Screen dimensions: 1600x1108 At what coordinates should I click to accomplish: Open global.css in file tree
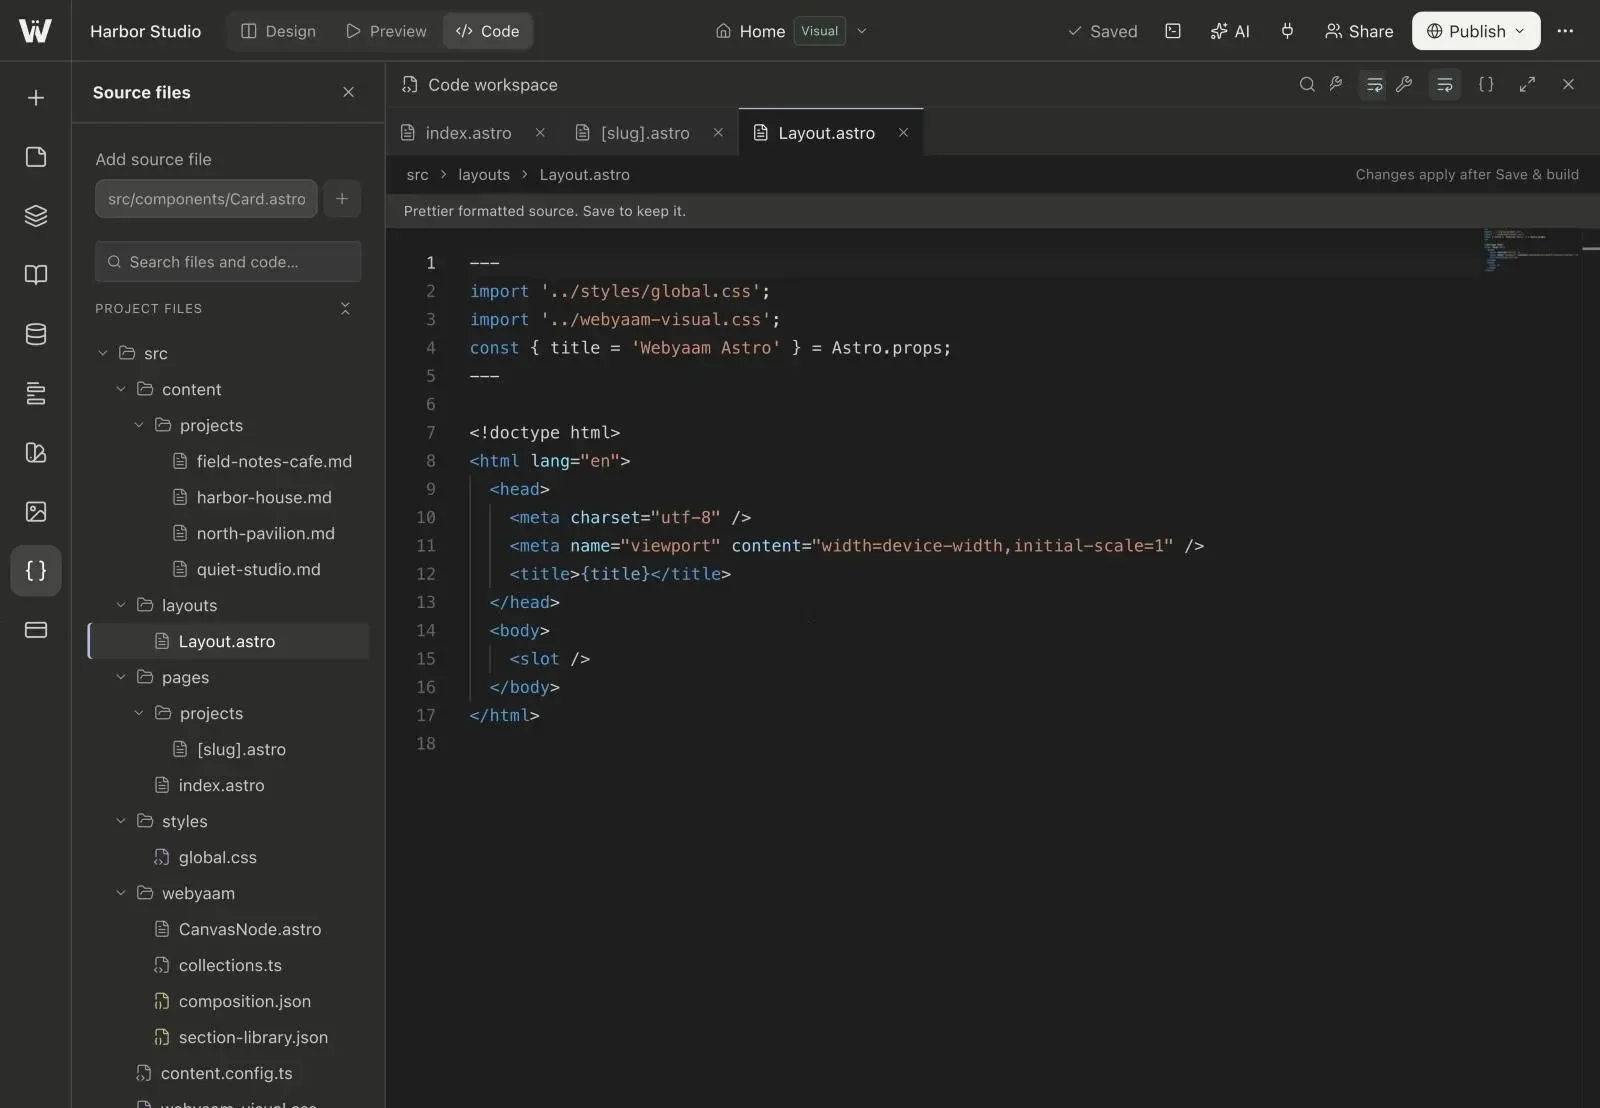point(217,857)
